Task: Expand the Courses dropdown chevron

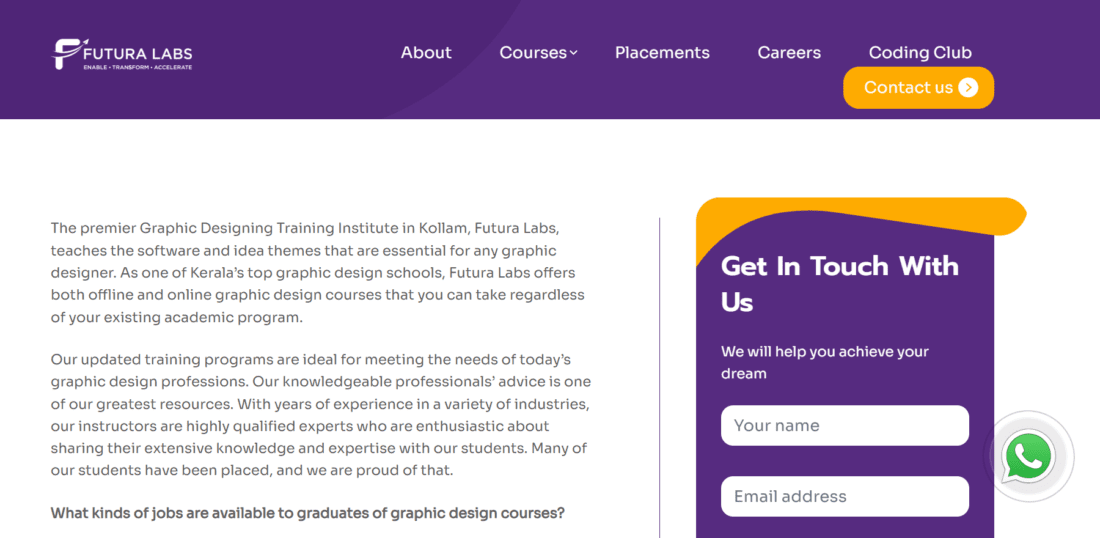Action: click(x=573, y=53)
